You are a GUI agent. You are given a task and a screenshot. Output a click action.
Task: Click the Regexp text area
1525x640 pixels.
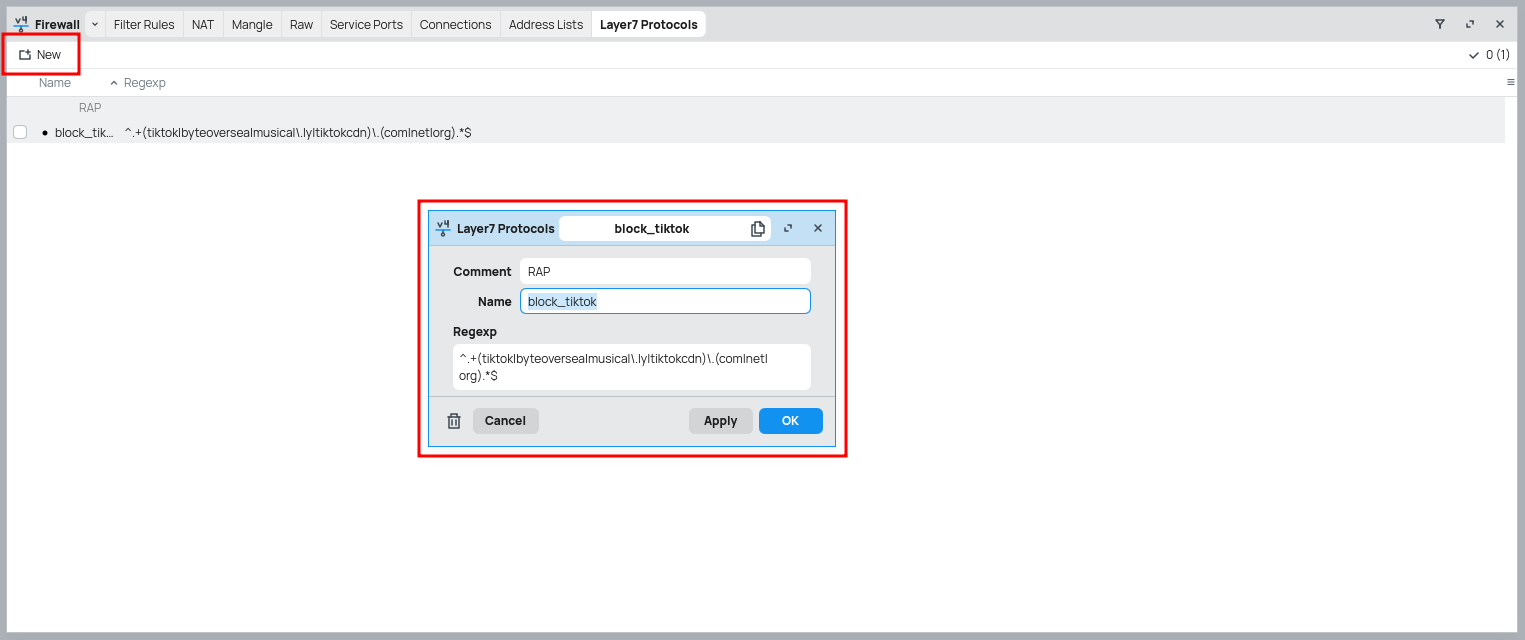(x=631, y=367)
